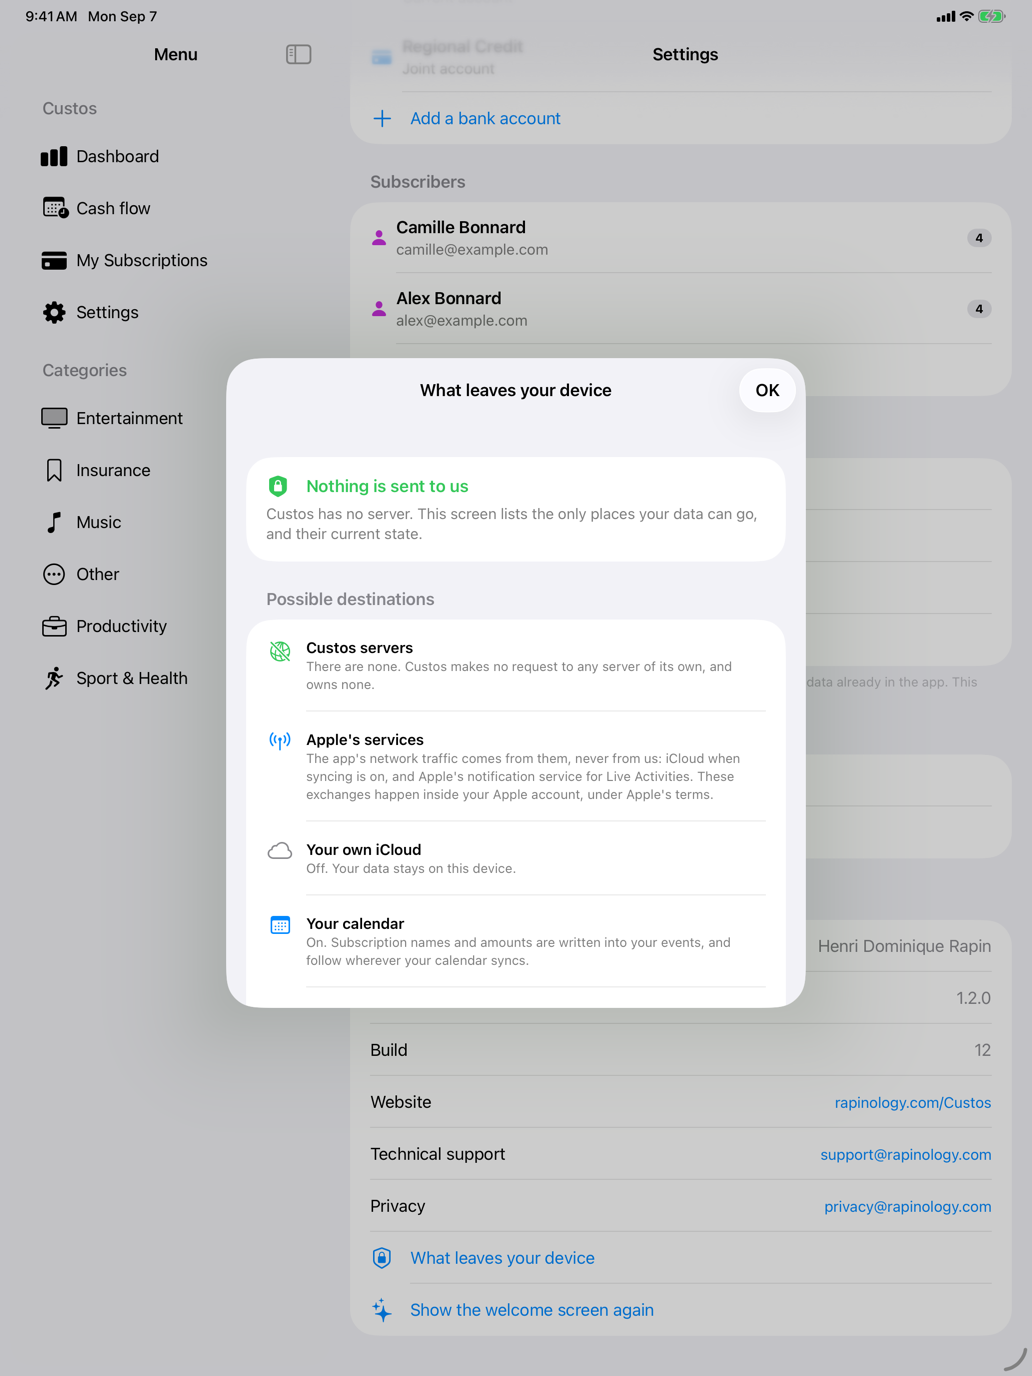
Task: Click Alex Bonnard's count badge
Action: click(979, 309)
